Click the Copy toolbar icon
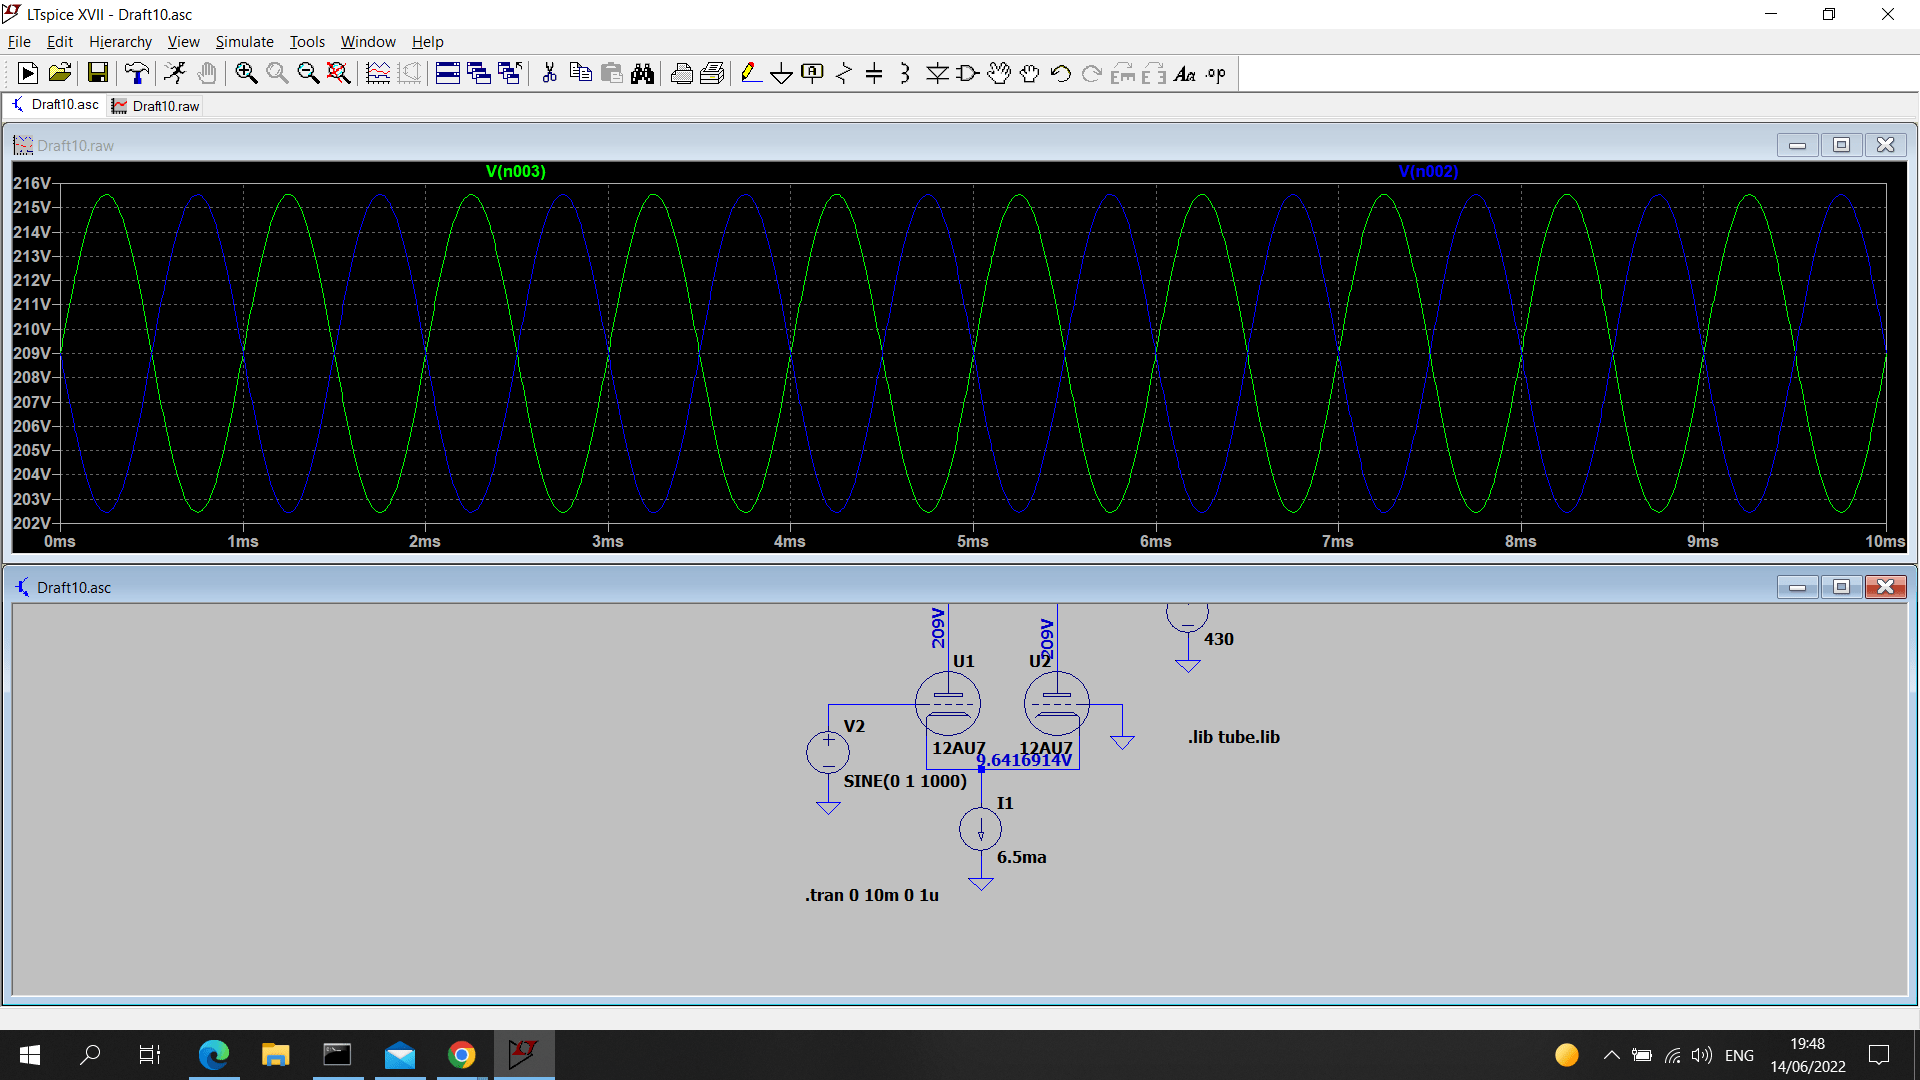 (580, 73)
